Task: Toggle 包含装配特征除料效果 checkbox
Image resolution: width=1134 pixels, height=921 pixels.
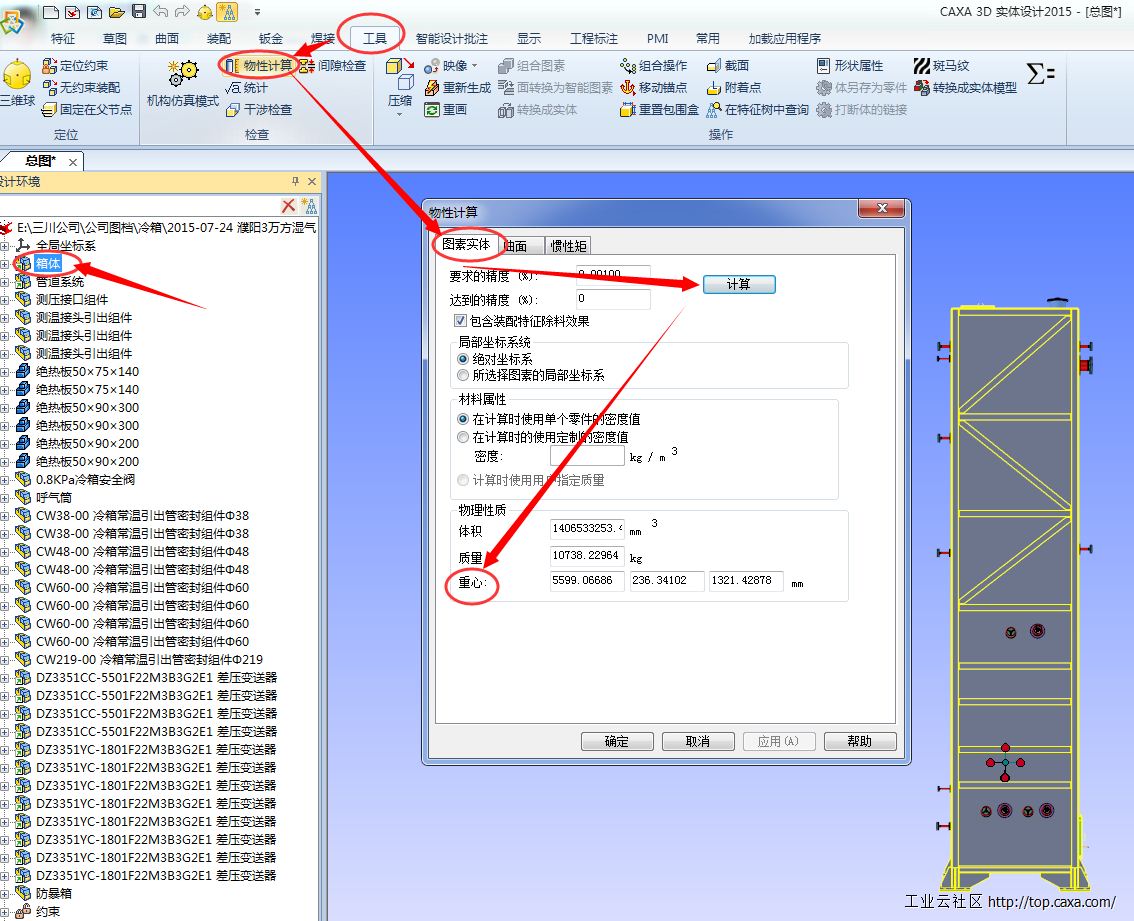Action: [x=461, y=321]
